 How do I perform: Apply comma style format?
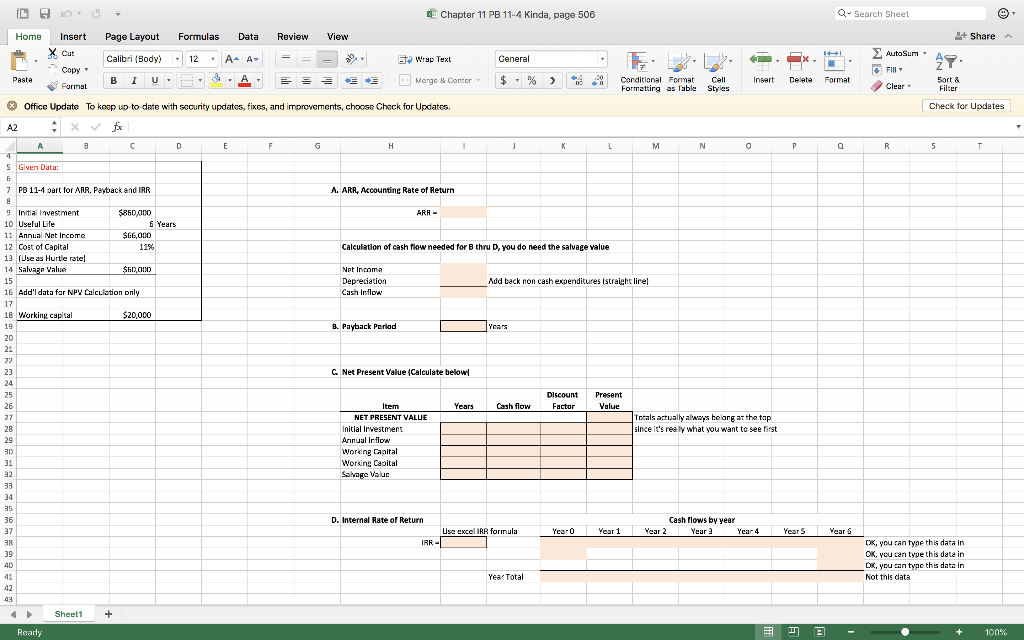pyautogui.click(x=552, y=80)
